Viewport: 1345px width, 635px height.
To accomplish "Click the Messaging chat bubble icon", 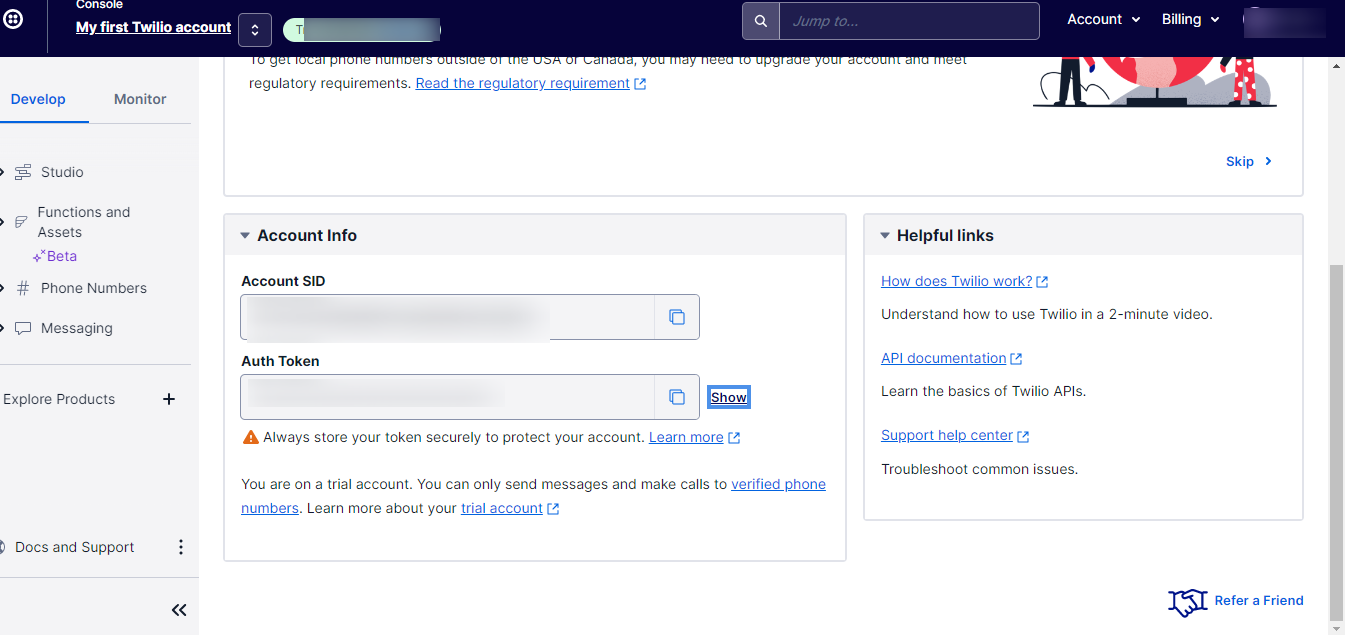I will (23, 328).
